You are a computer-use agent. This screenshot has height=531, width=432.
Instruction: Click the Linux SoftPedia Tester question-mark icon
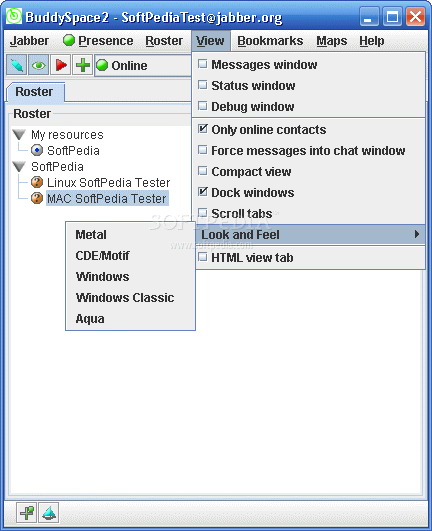pos(37,182)
